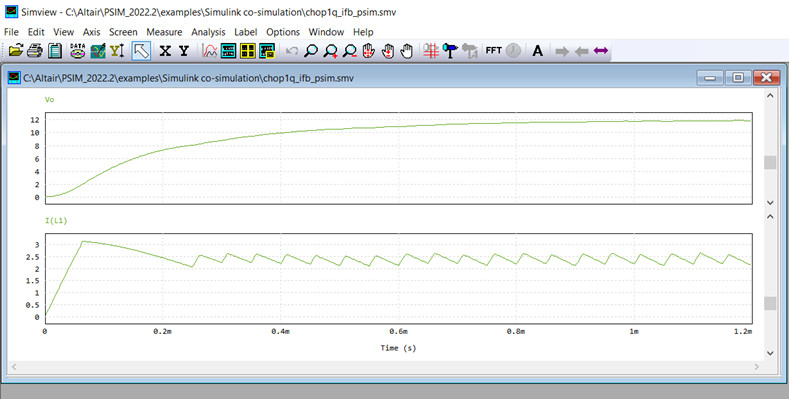Click the horizontal scrollbar right arrow
The height and width of the screenshot is (399, 789).
tap(756, 367)
